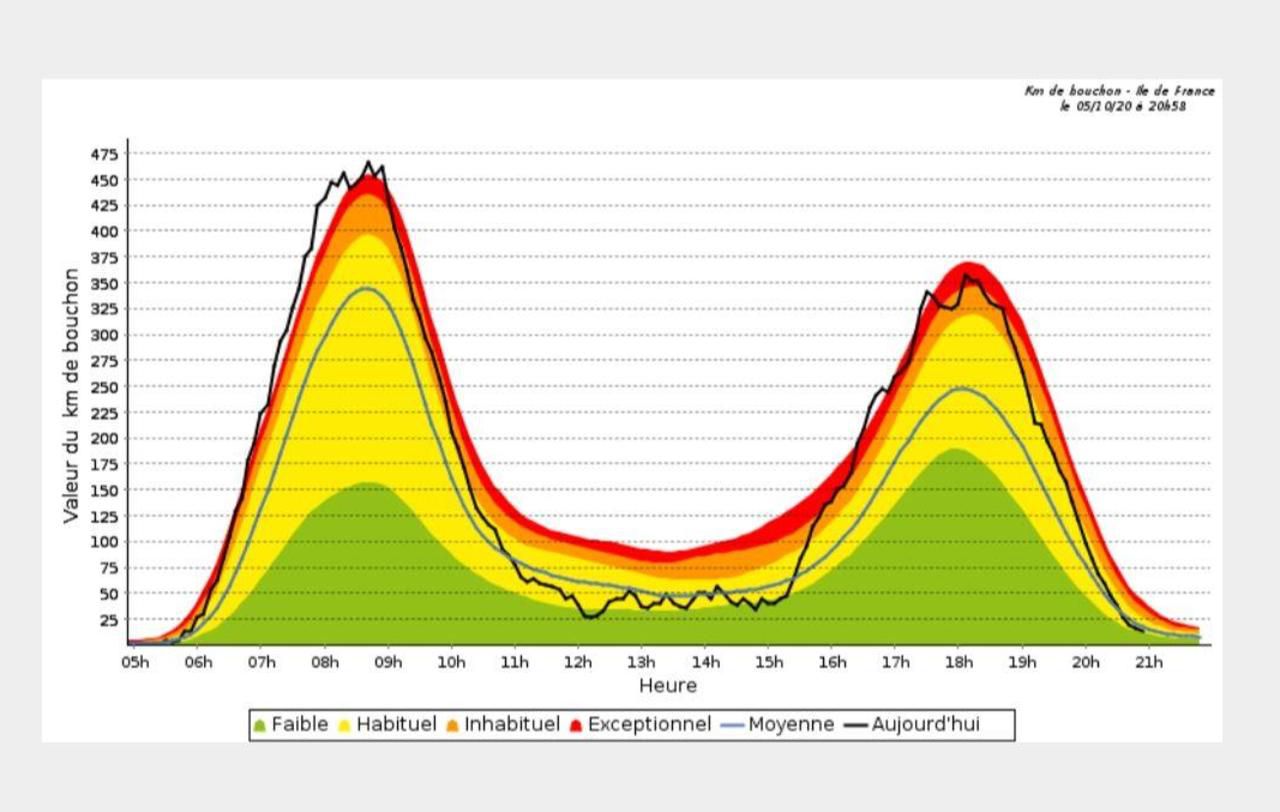Image resolution: width=1280 pixels, height=812 pixels.
Task: Click the Aujourd'hui legend label
Action: pos(926,724)
